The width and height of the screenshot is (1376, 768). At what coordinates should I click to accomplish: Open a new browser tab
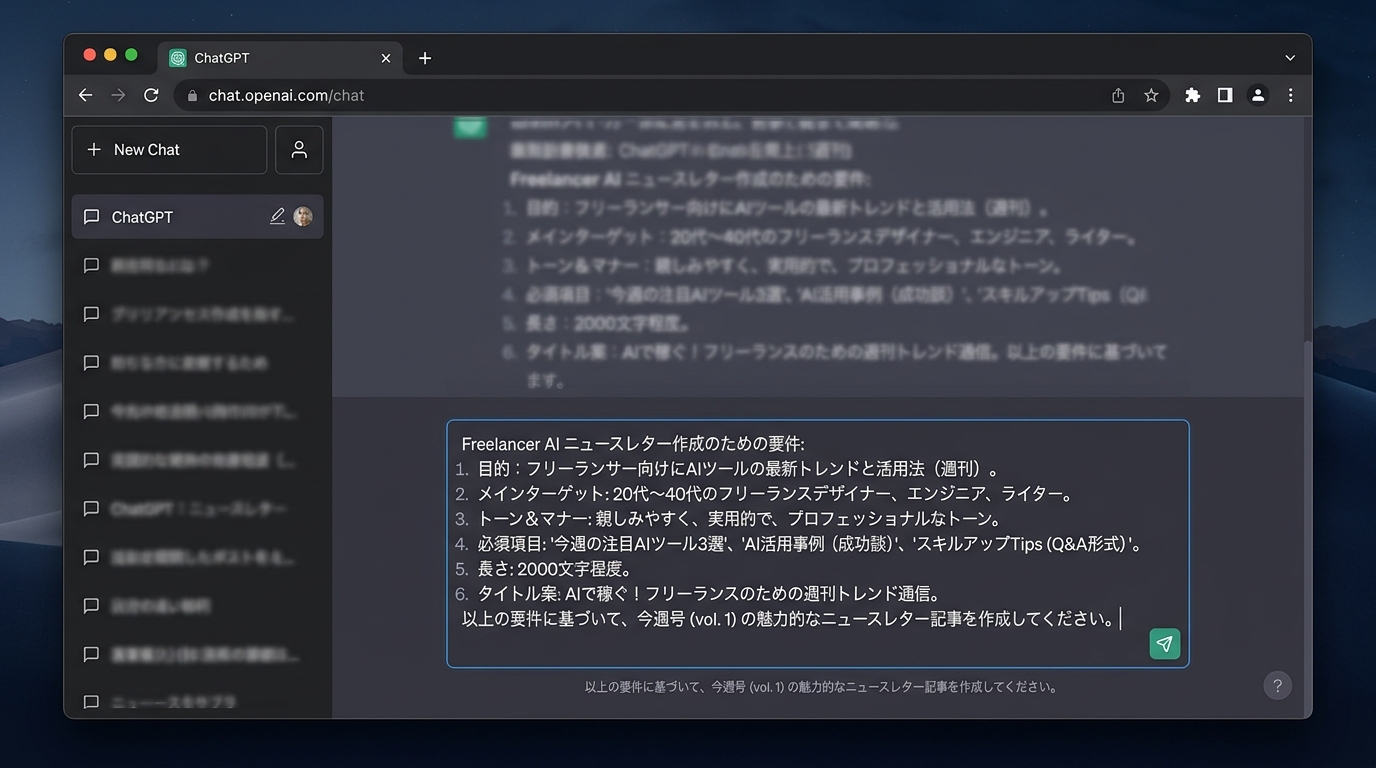[425, 58]
